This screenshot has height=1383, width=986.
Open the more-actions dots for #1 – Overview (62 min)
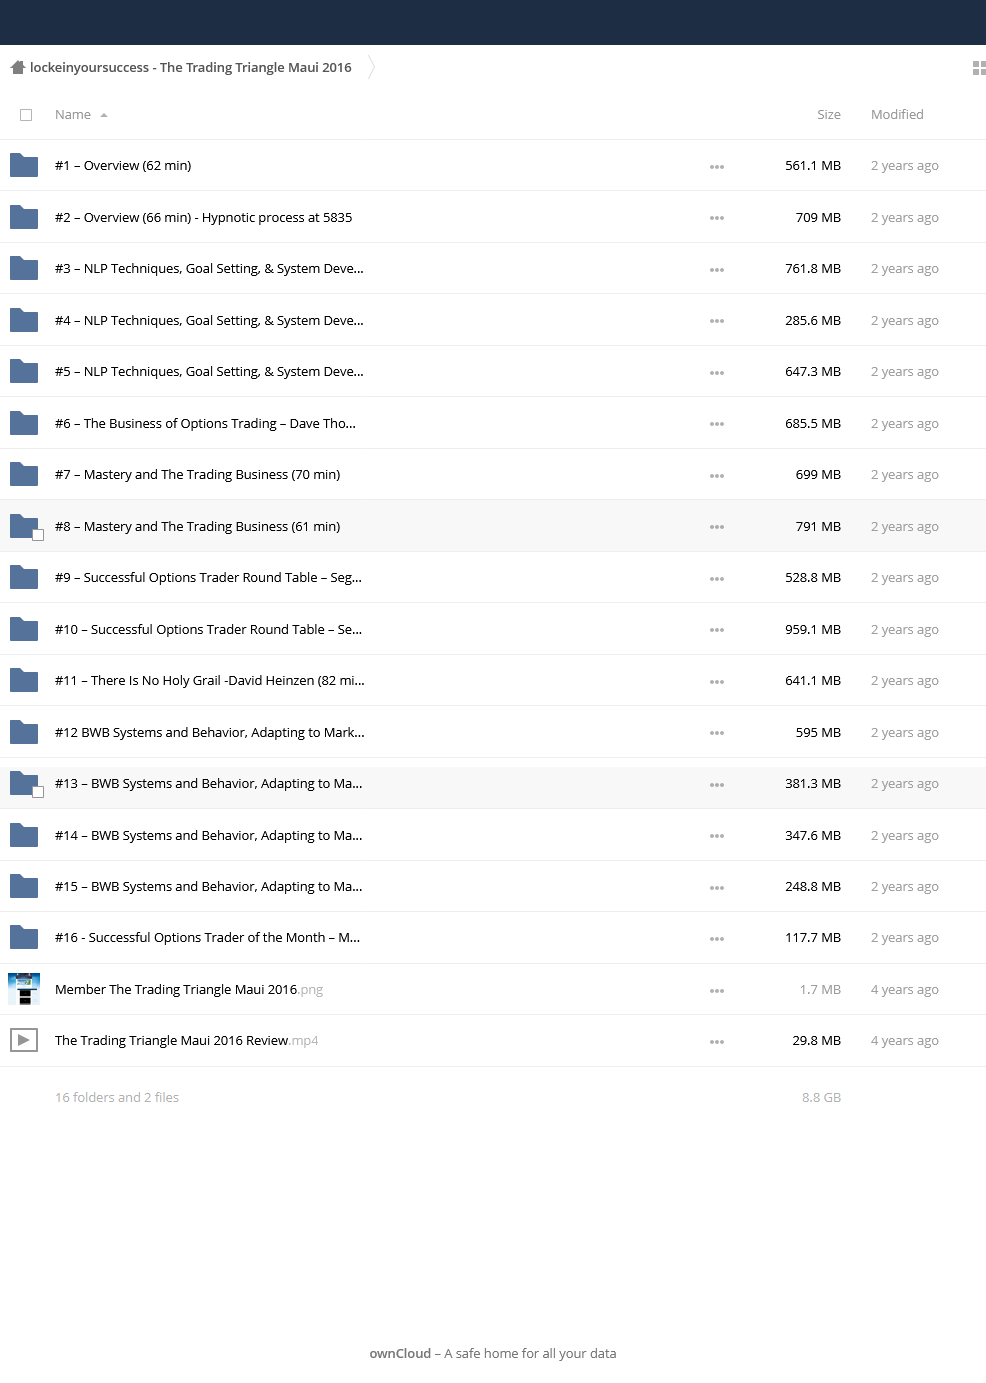pyautogui.click(x=717, y=167)
